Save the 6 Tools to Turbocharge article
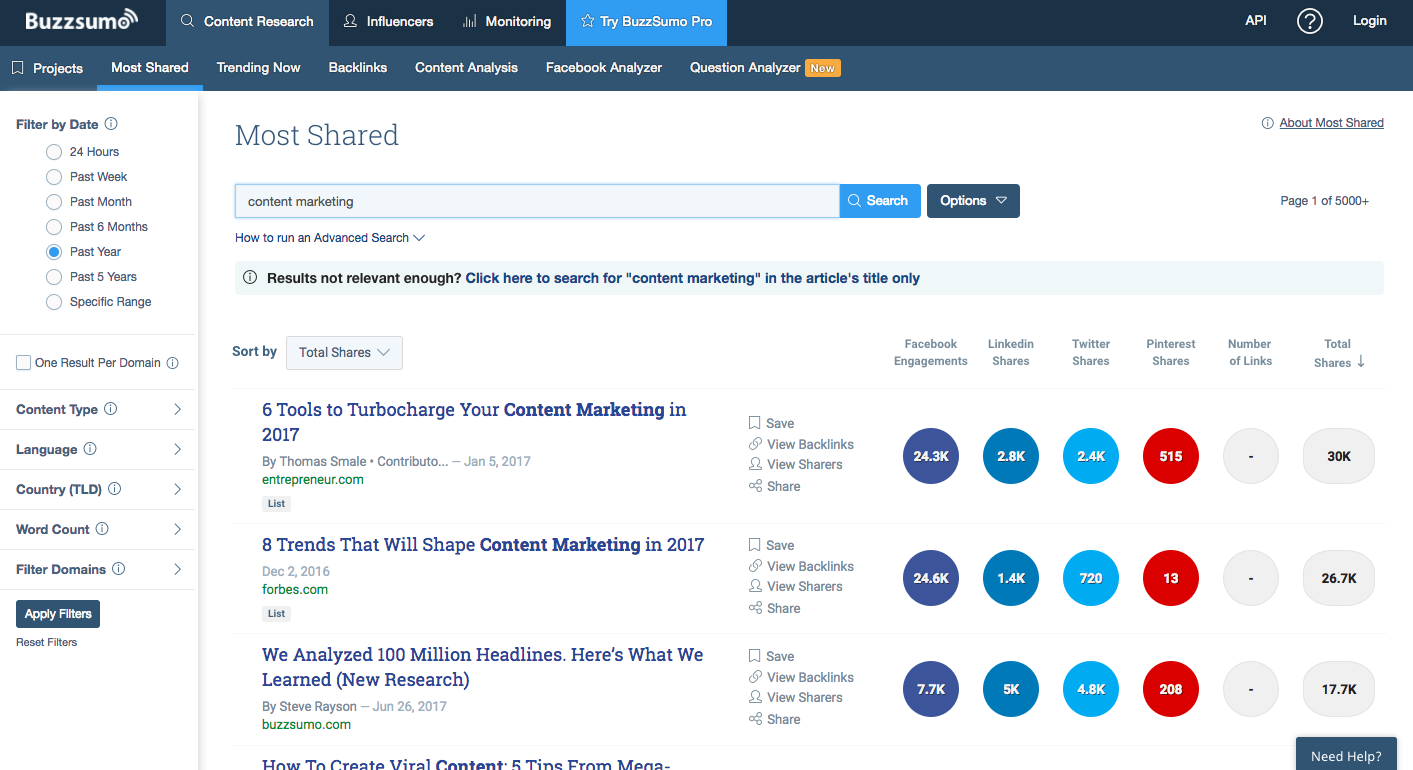Screen dimensions: 1413x770 click(771, 423)
